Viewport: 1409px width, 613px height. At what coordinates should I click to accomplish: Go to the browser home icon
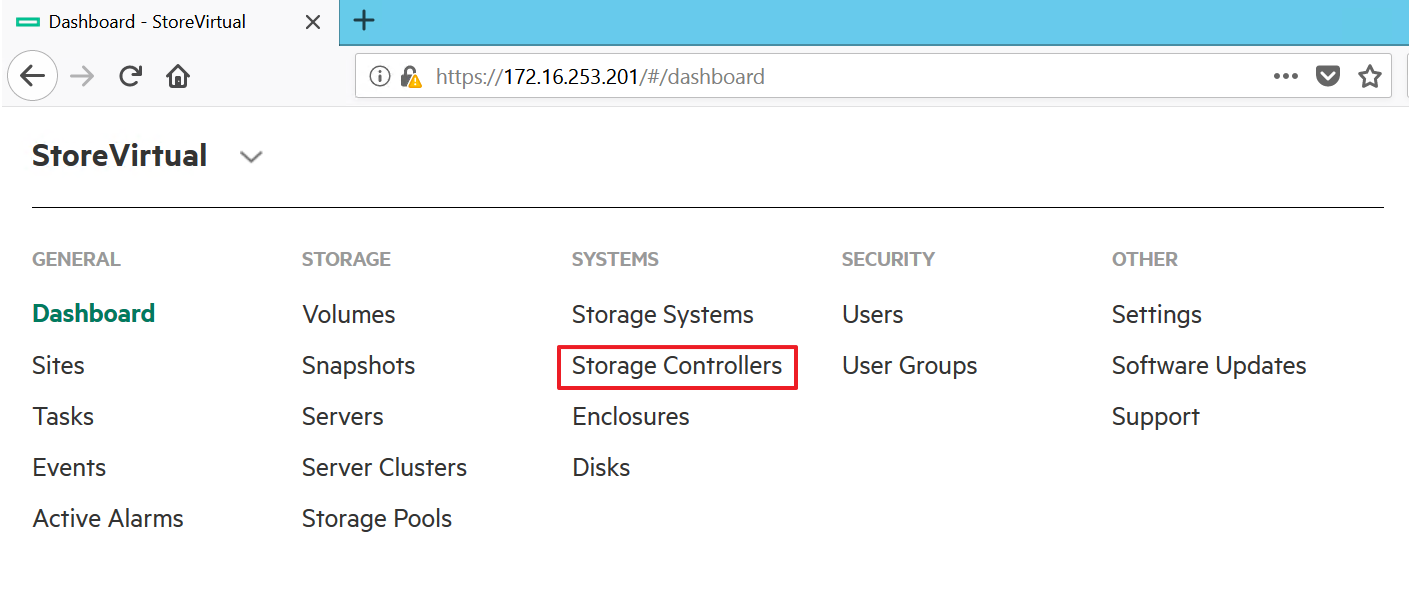tap(178, 76)
